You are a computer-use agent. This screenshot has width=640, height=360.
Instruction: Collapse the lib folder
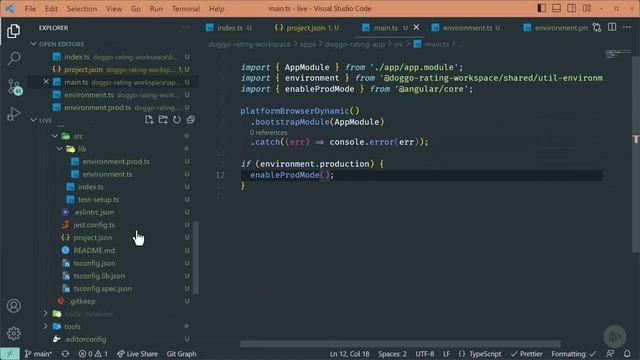(60, 149)
